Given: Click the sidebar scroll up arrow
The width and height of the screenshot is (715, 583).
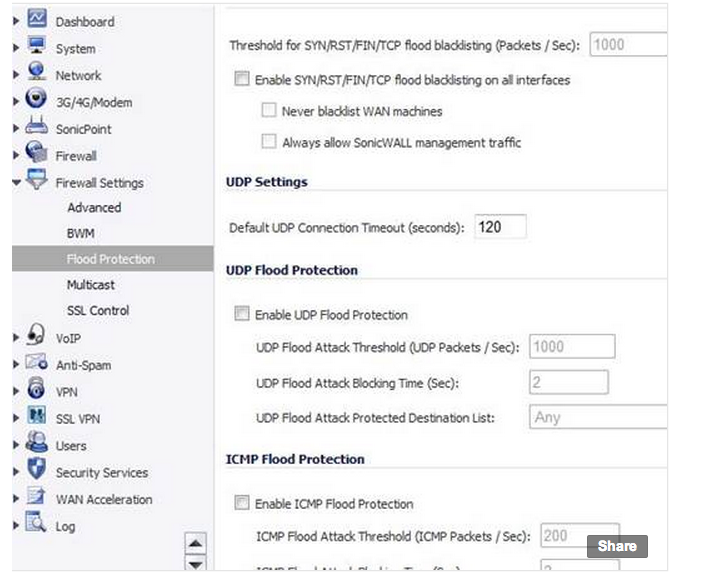Looking at the screenshot, I should (x=196, y=543).
